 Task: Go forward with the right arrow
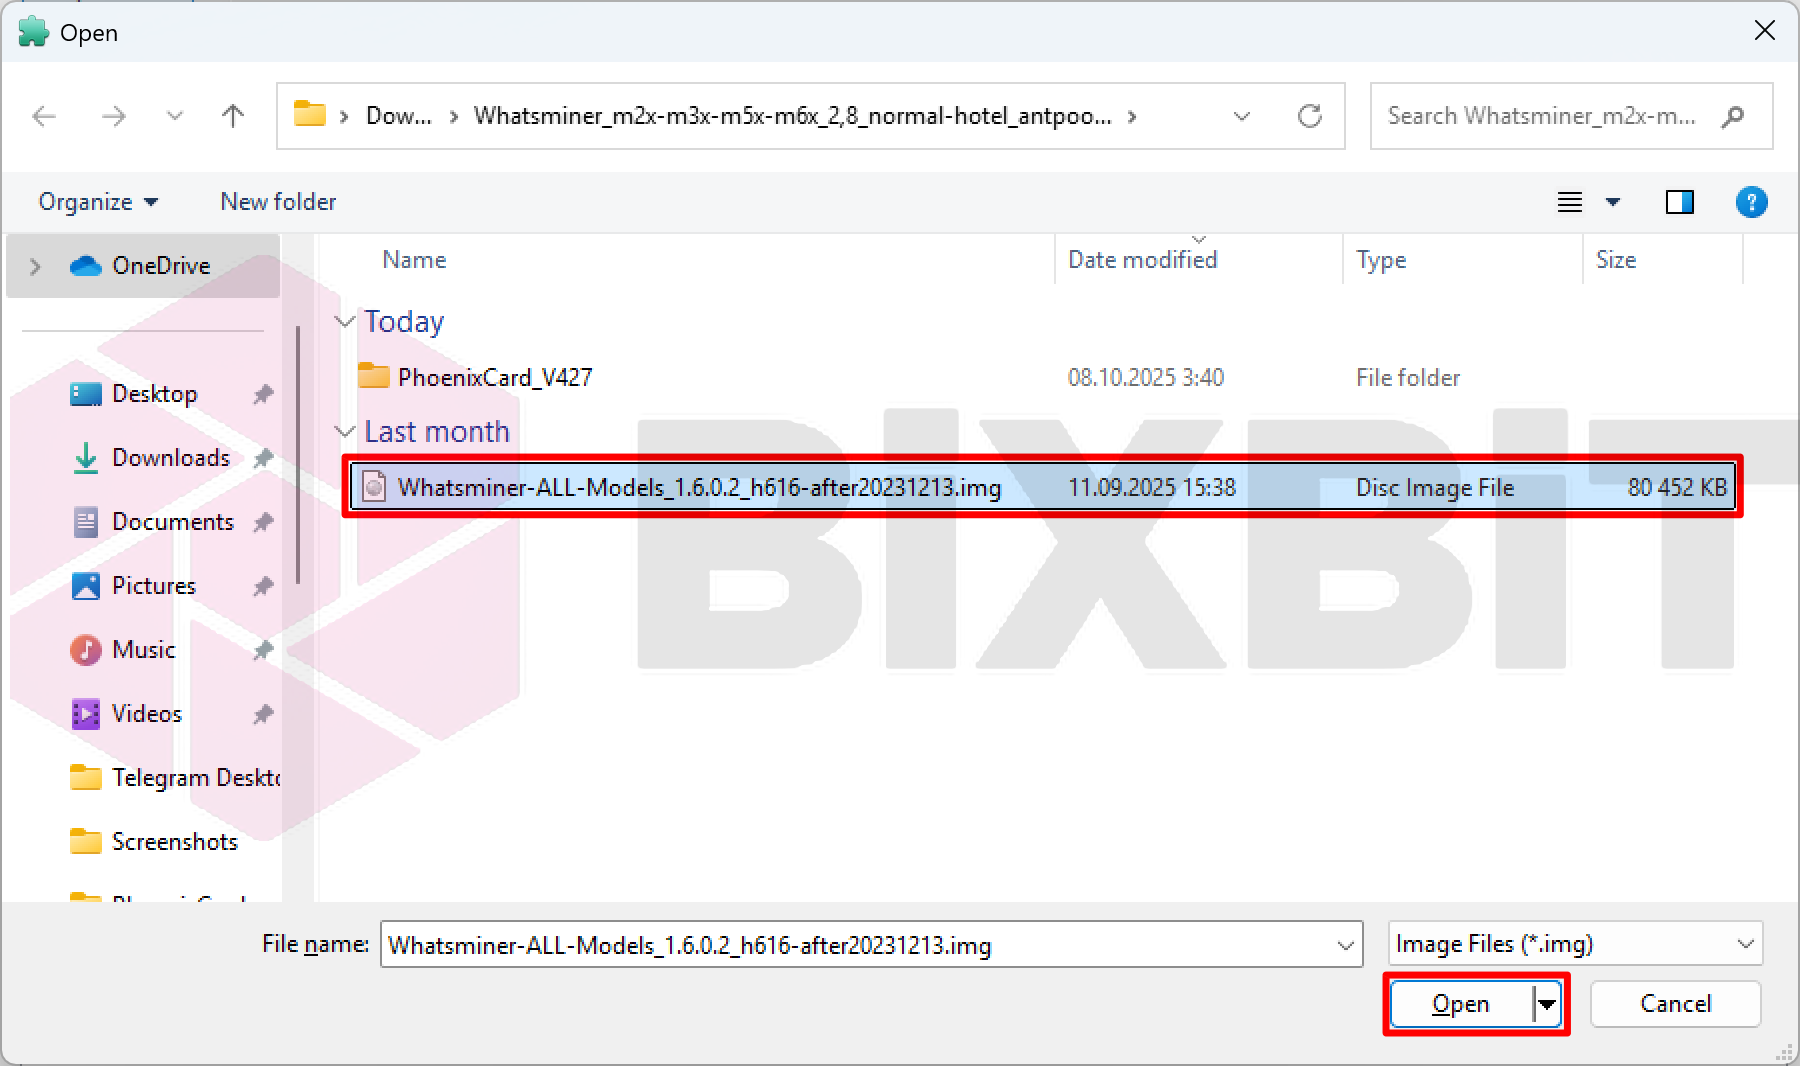point(114,116)
